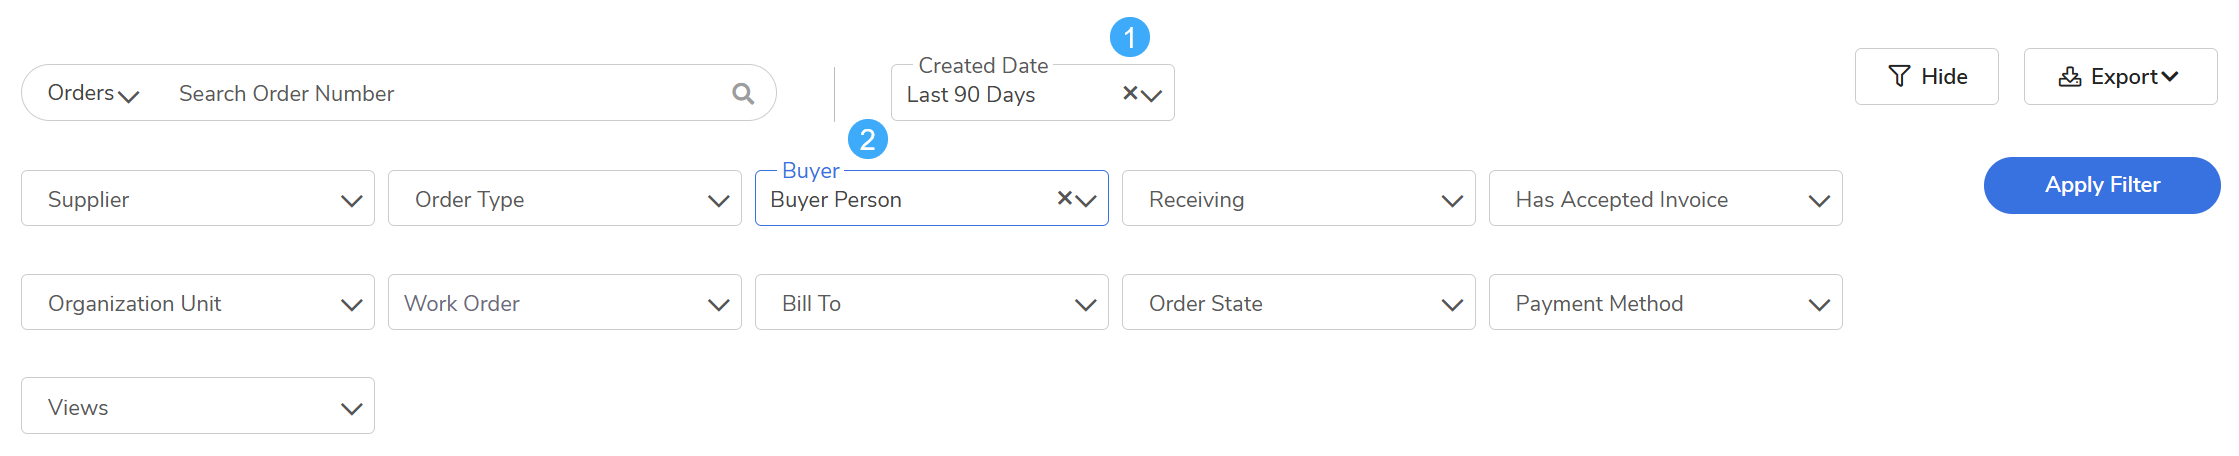Open the Orders search type dropdown
This screenshot has height=456, width=2239.
click(93, 93)
